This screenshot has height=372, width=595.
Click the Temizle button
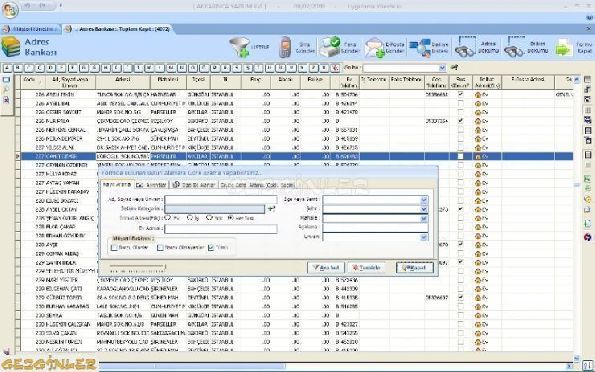click(x=366, y=267)
